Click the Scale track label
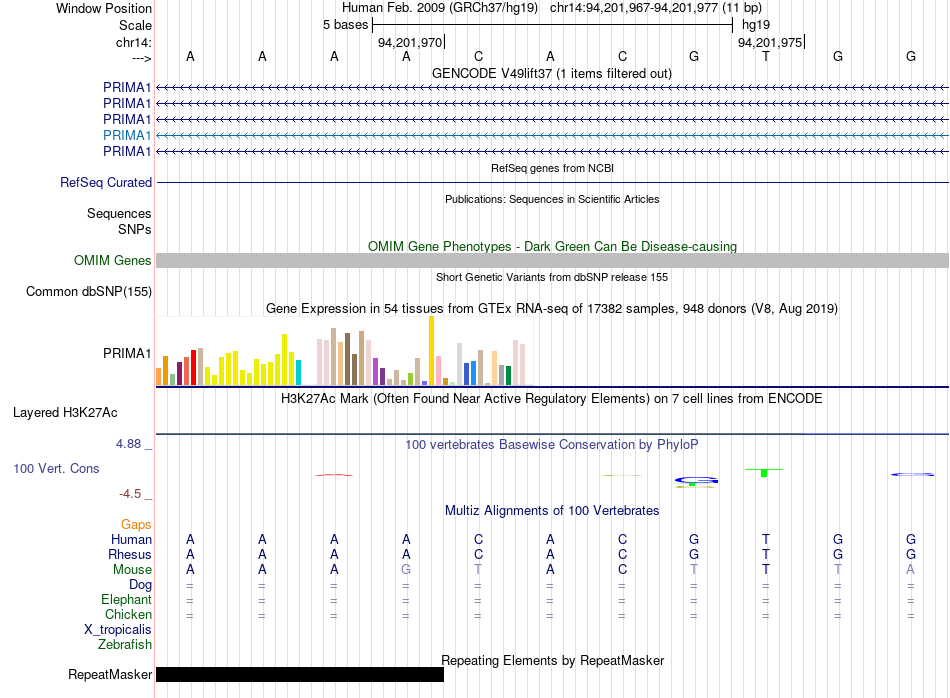The height and width of the screenshot is (698, 950). 135,25
